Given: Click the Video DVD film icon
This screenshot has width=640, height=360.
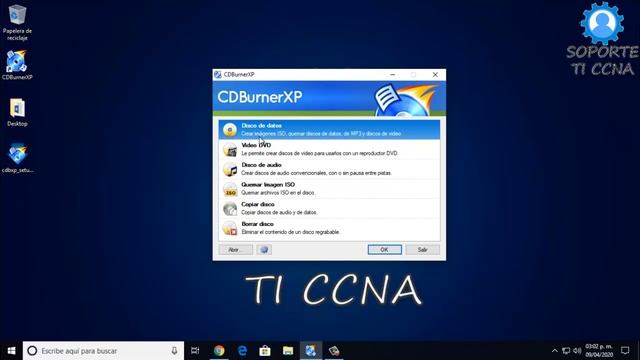Looking at the screenshot, I should tap(230, 149).
